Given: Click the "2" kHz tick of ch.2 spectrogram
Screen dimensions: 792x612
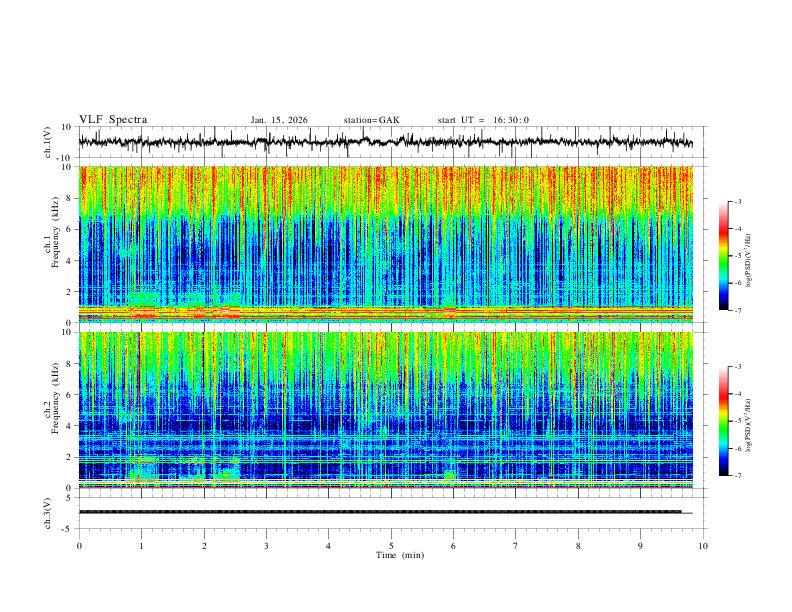Looking at the screenshot, I should (69, 457).
